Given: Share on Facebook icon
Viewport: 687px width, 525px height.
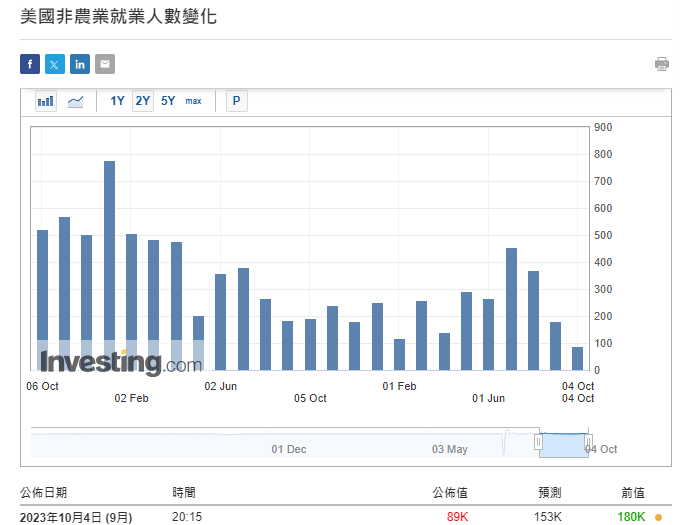Looking at the screenshot, I should tap(30, 64).
